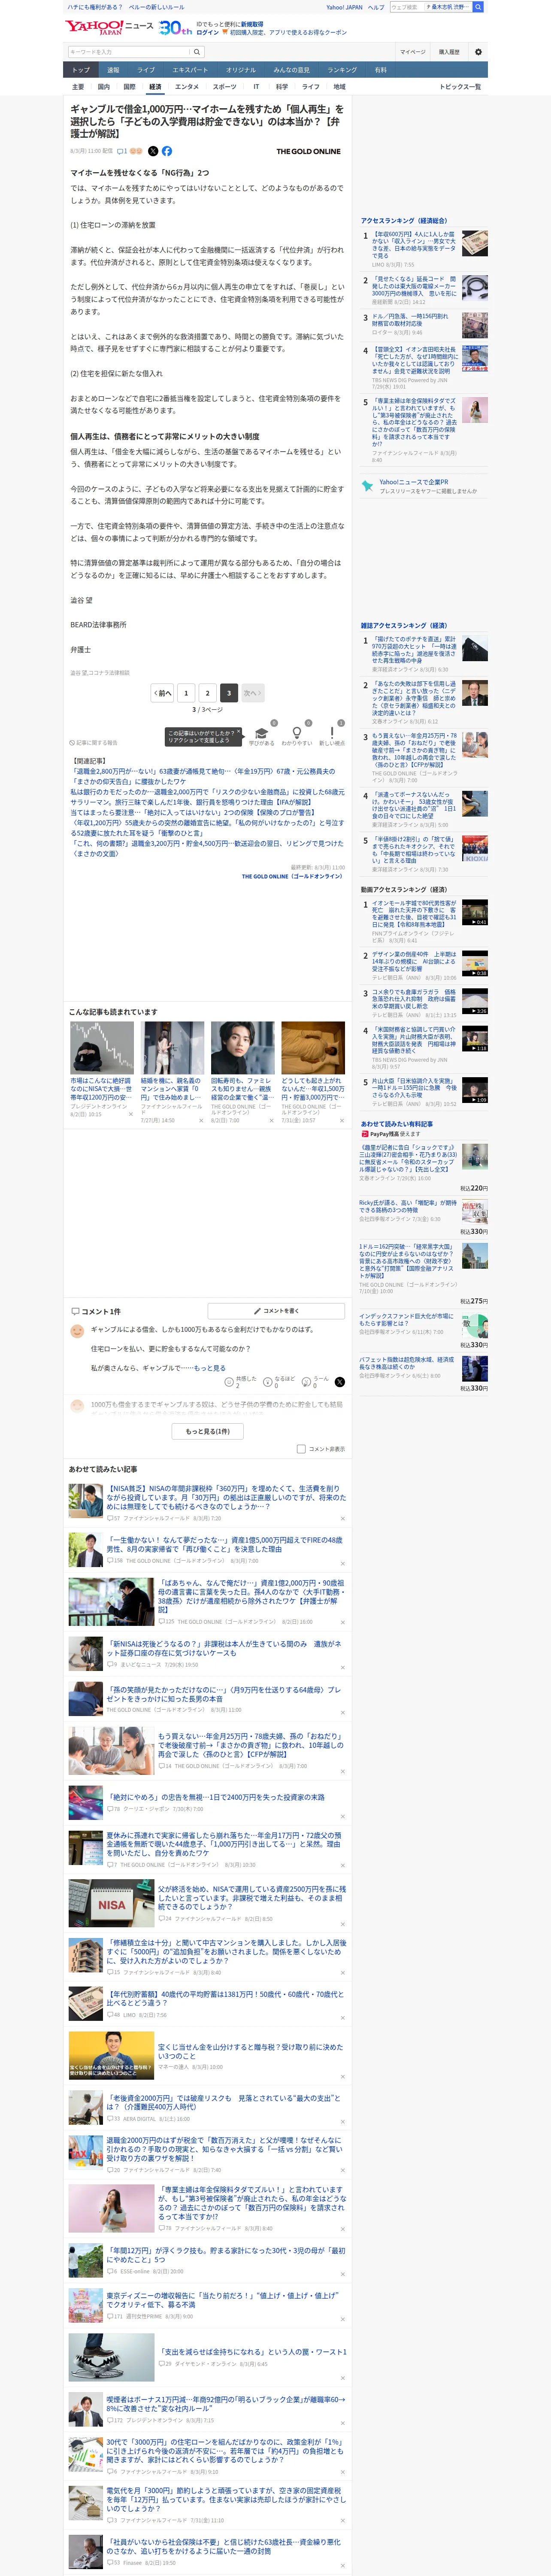Viewport: 551px width, 2576px height.
Task: Open イオンモール手術で80代男性客が死亡 video thumbnail
Action: [x=474, y=912]
